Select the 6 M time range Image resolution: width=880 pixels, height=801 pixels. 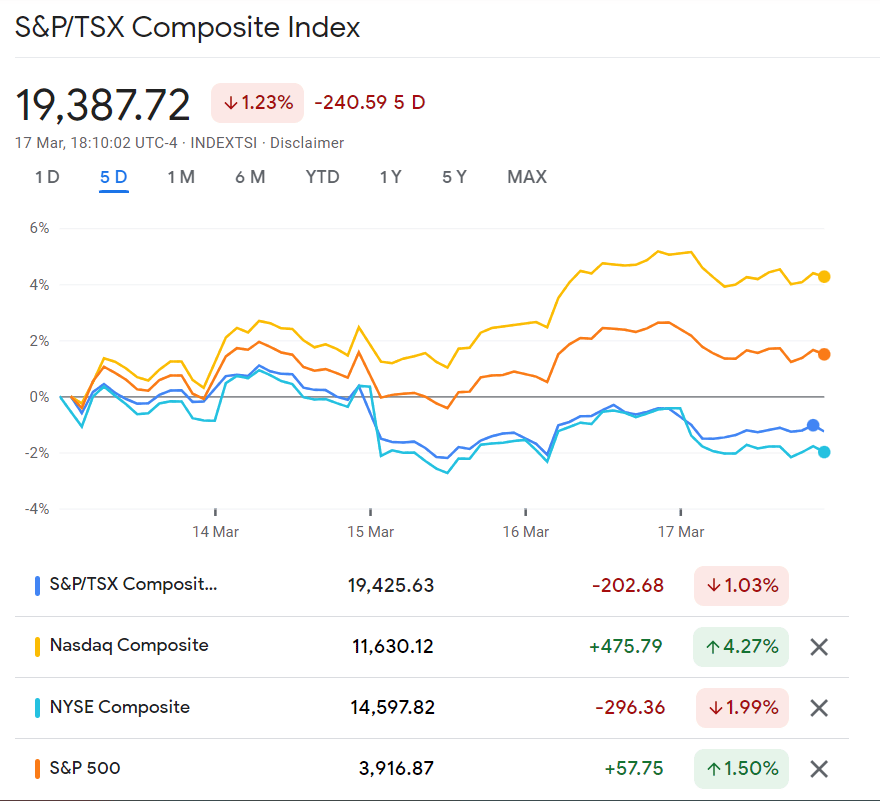click(250, 177)
